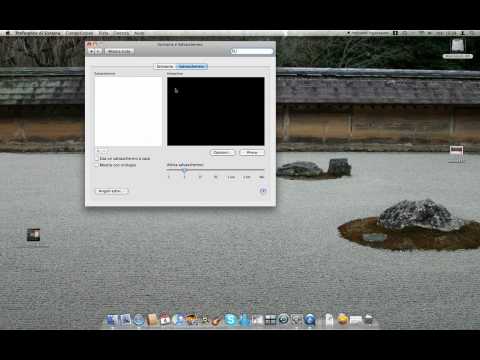The height and width of the screenshot is (360, 480).
Task: Open Spaces grid icon in Dock
Action: 270,320
